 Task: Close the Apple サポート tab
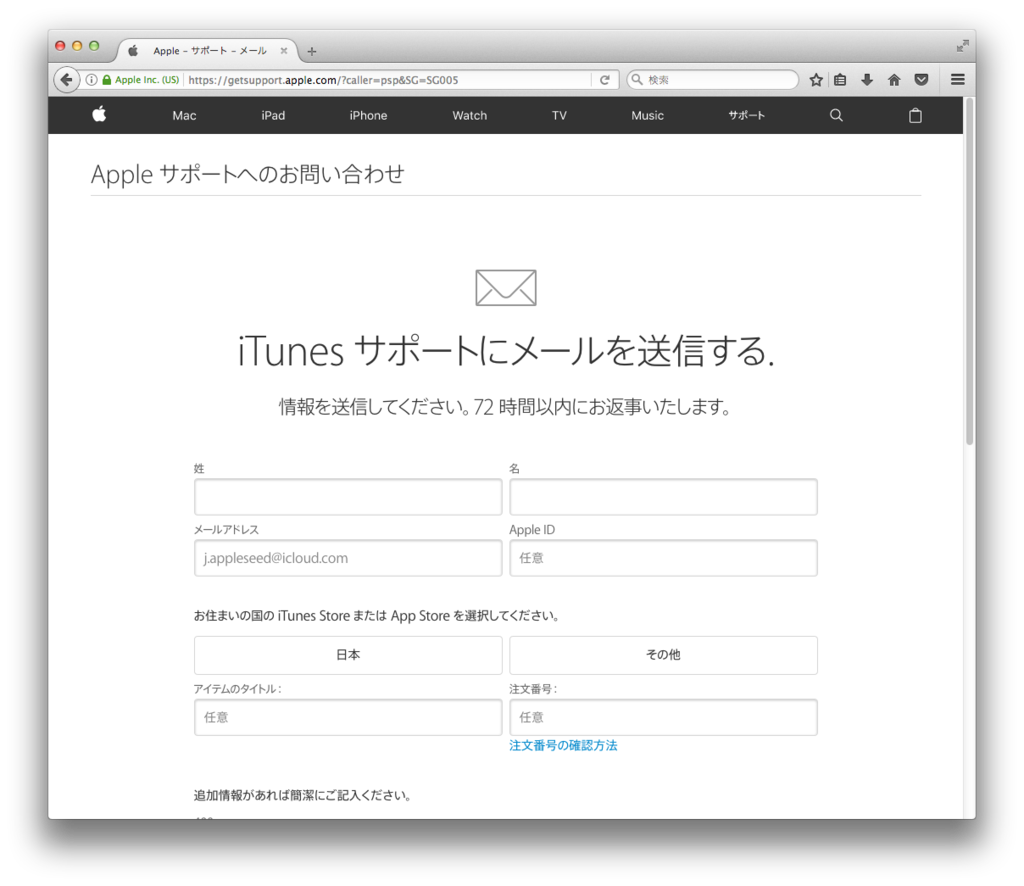(283, 50)
